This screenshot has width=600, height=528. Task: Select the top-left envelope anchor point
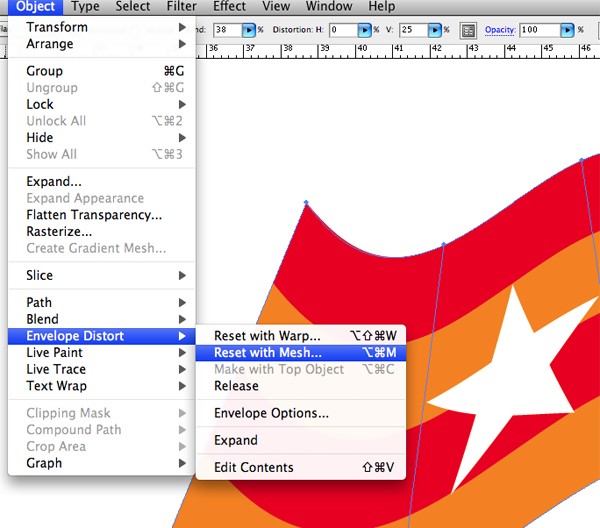click(306, 202)
